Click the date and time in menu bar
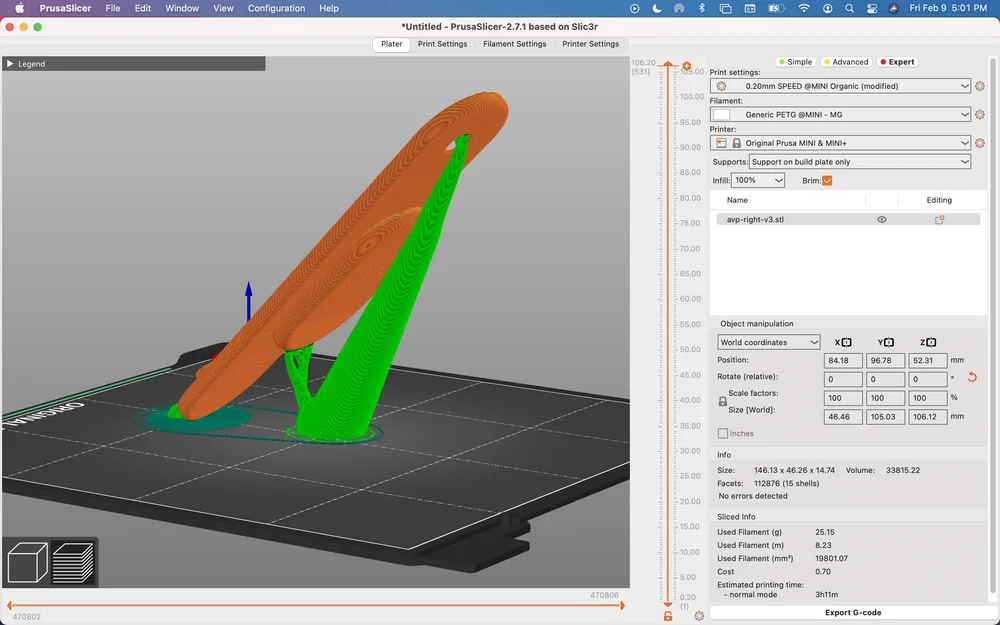 coord(948,8)
